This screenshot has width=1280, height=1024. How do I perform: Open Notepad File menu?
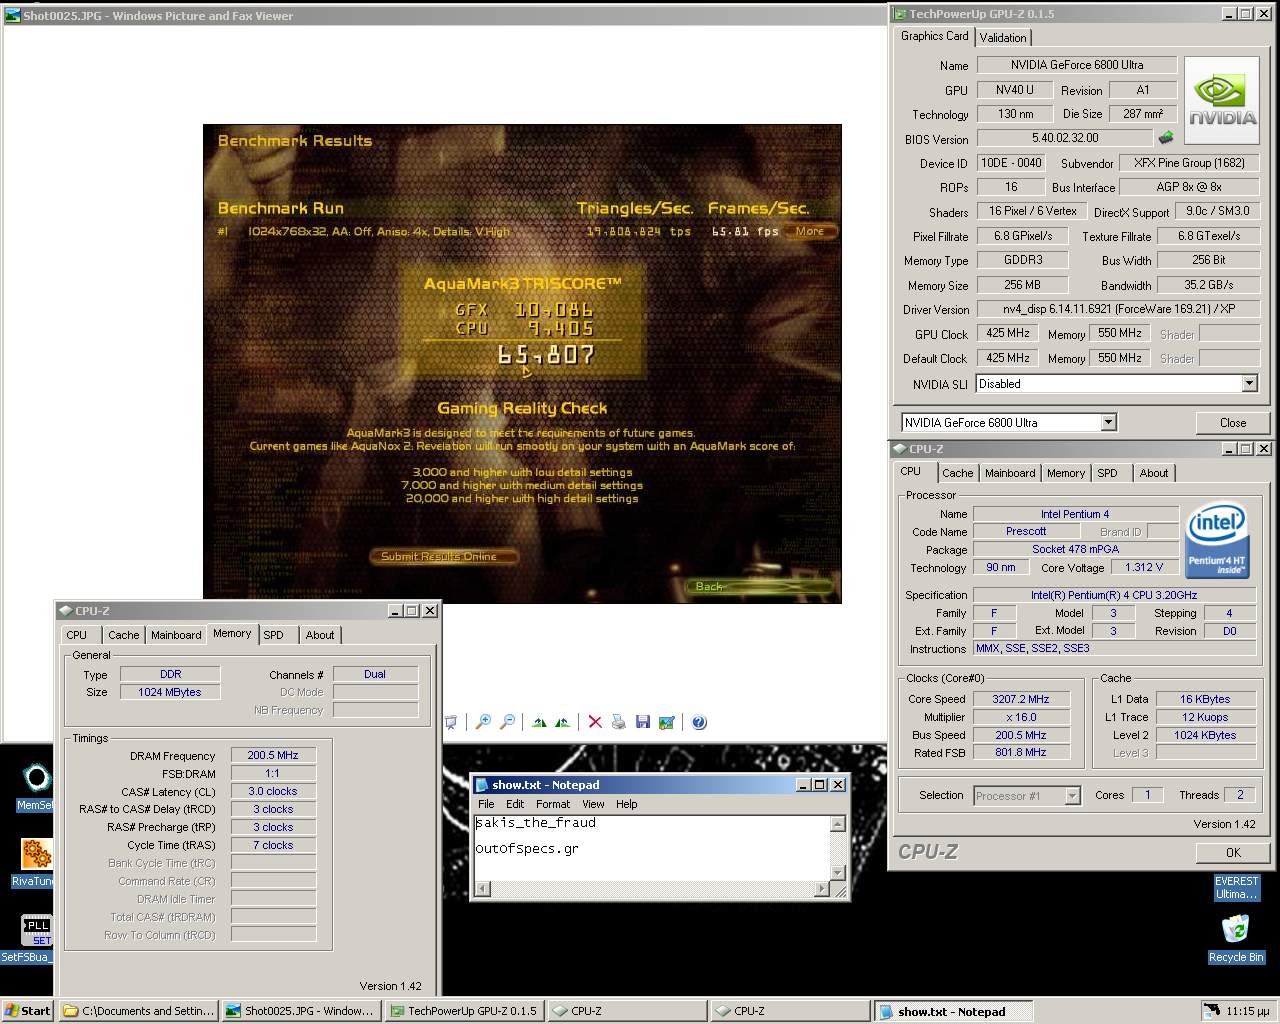pyautogui.click(x=486, y=804)
